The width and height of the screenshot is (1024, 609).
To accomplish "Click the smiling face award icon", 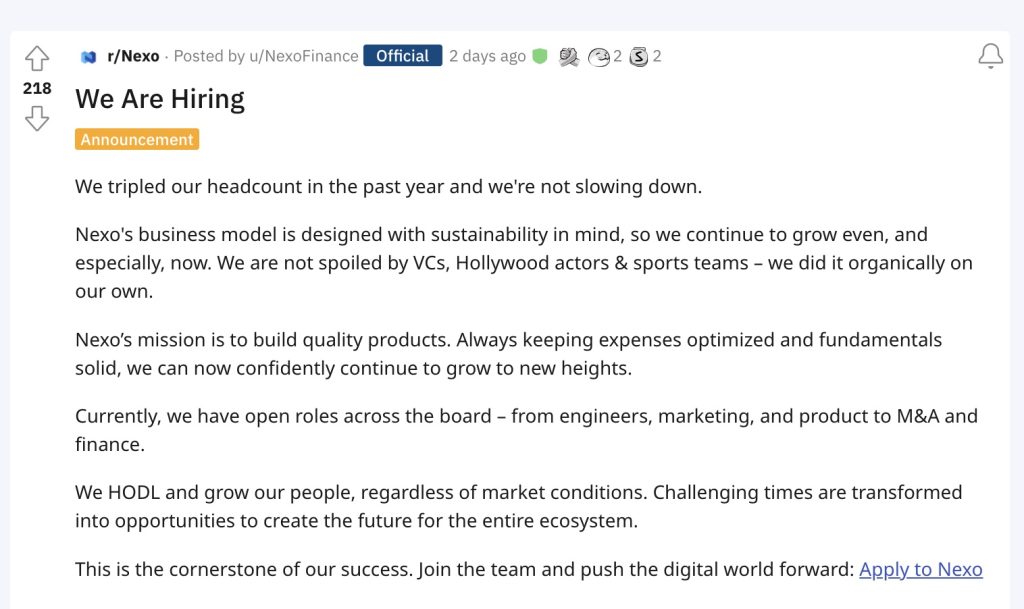I will click(x=598, y=57).
